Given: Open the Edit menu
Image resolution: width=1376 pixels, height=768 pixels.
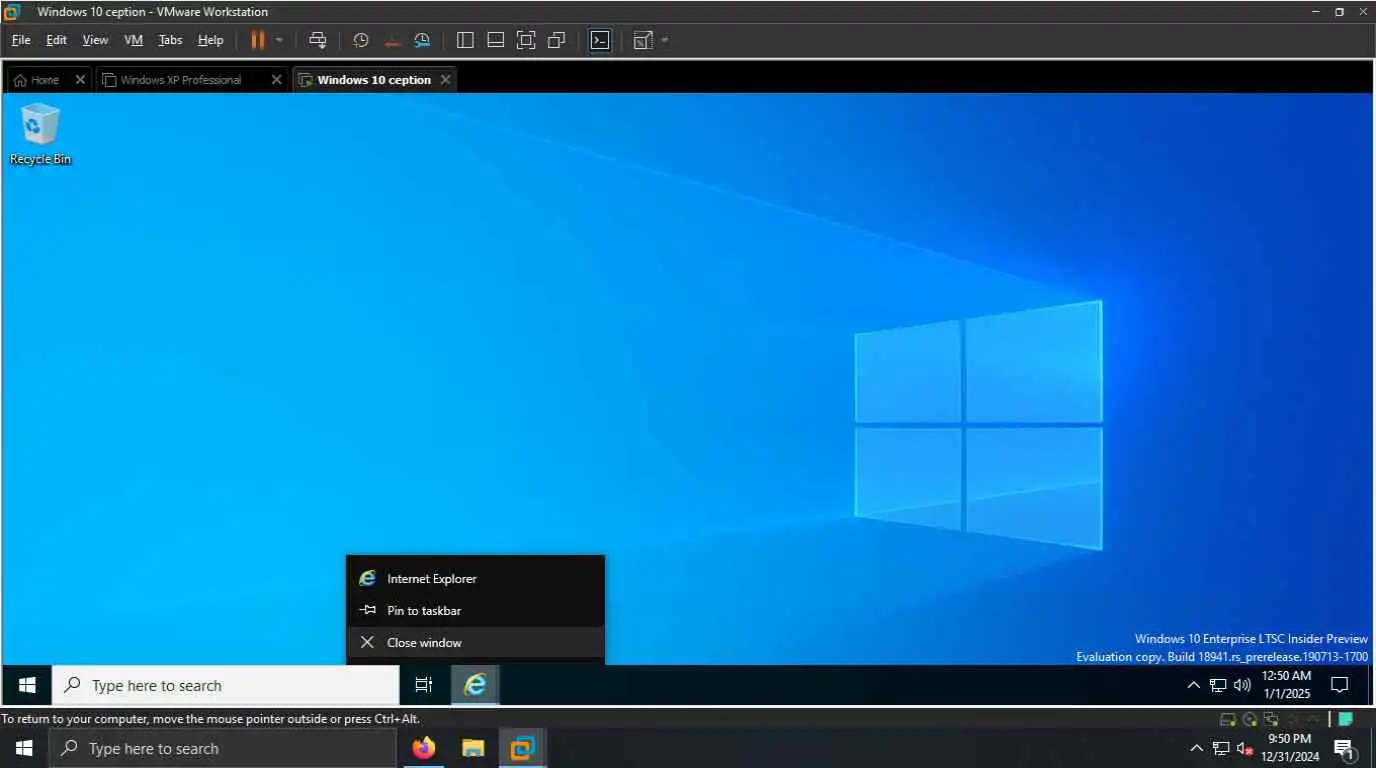Looking at the screenshot, I should pos(56,40).
